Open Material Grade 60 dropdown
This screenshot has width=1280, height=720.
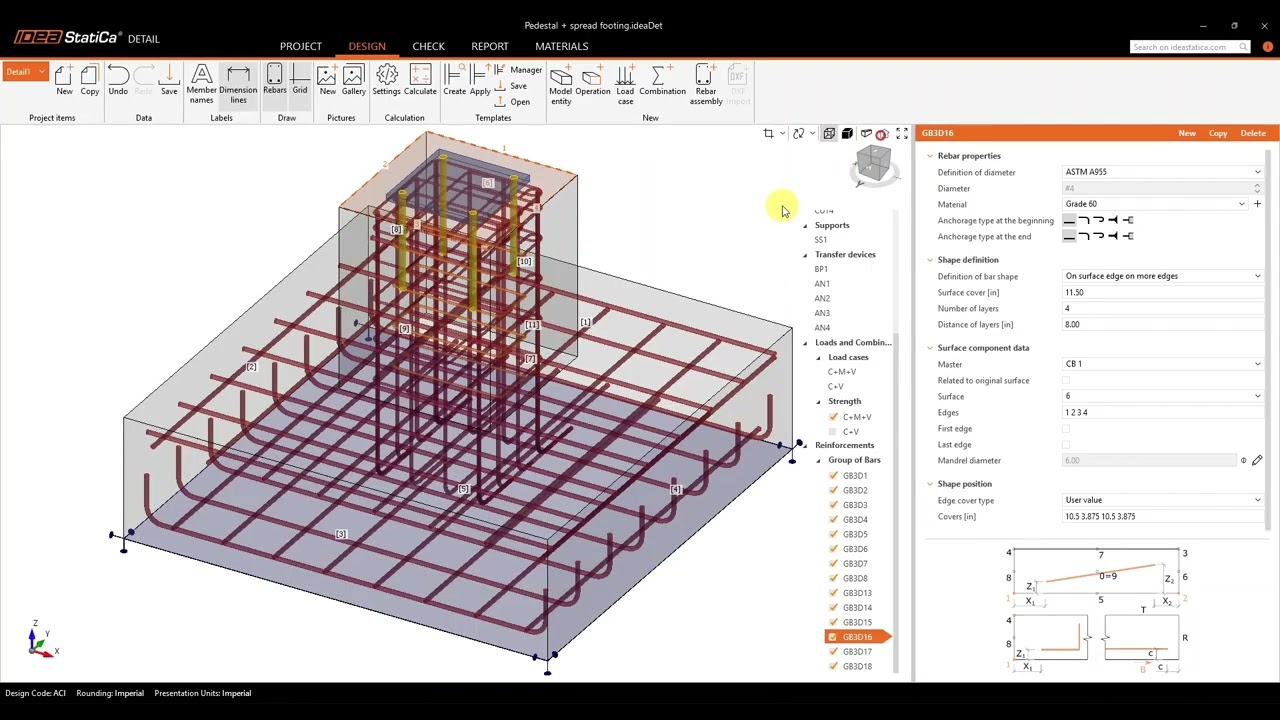click(1155, 204)
